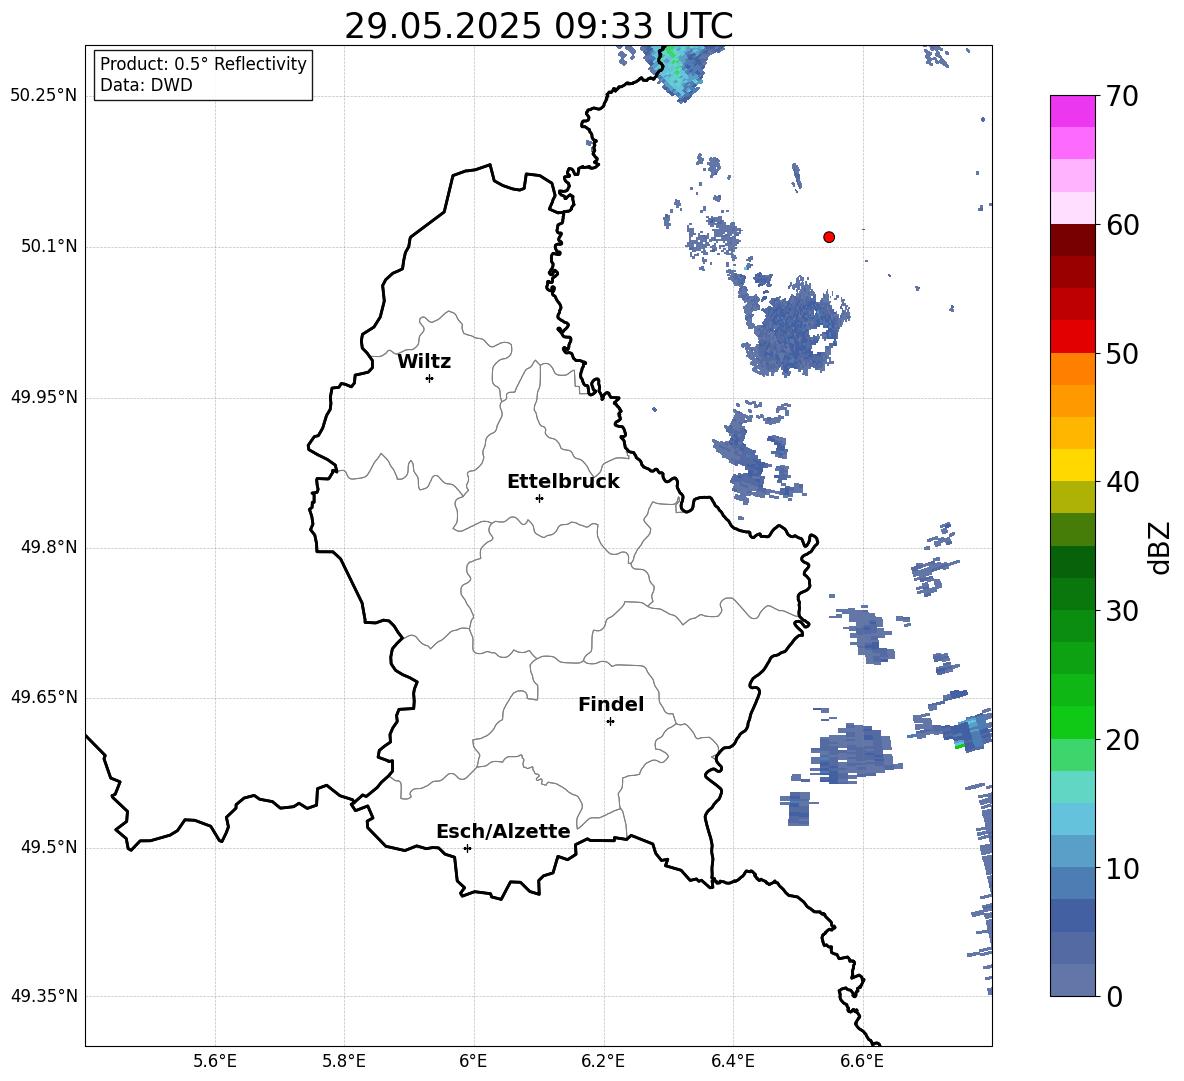Click the 5.6°E longitude label
Screen dimensions: 1184x1081
215,1061
